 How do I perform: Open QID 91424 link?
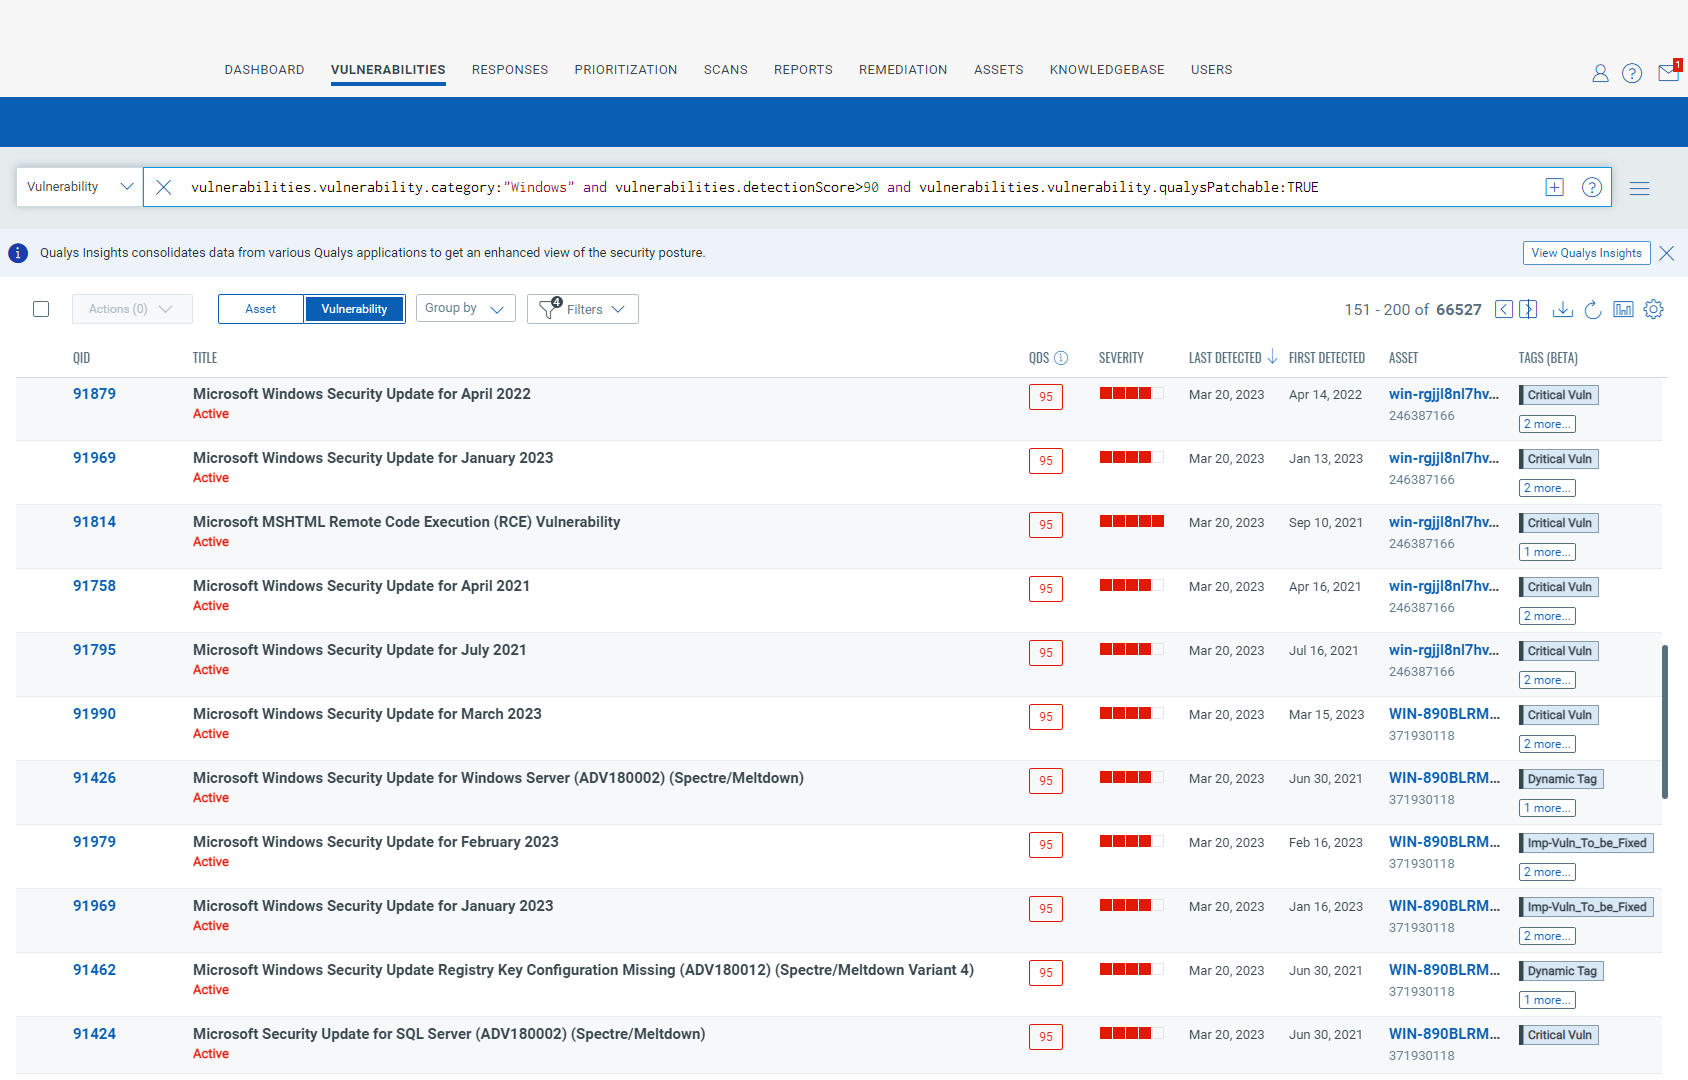pyautogui.click(x=94, y=1034)
